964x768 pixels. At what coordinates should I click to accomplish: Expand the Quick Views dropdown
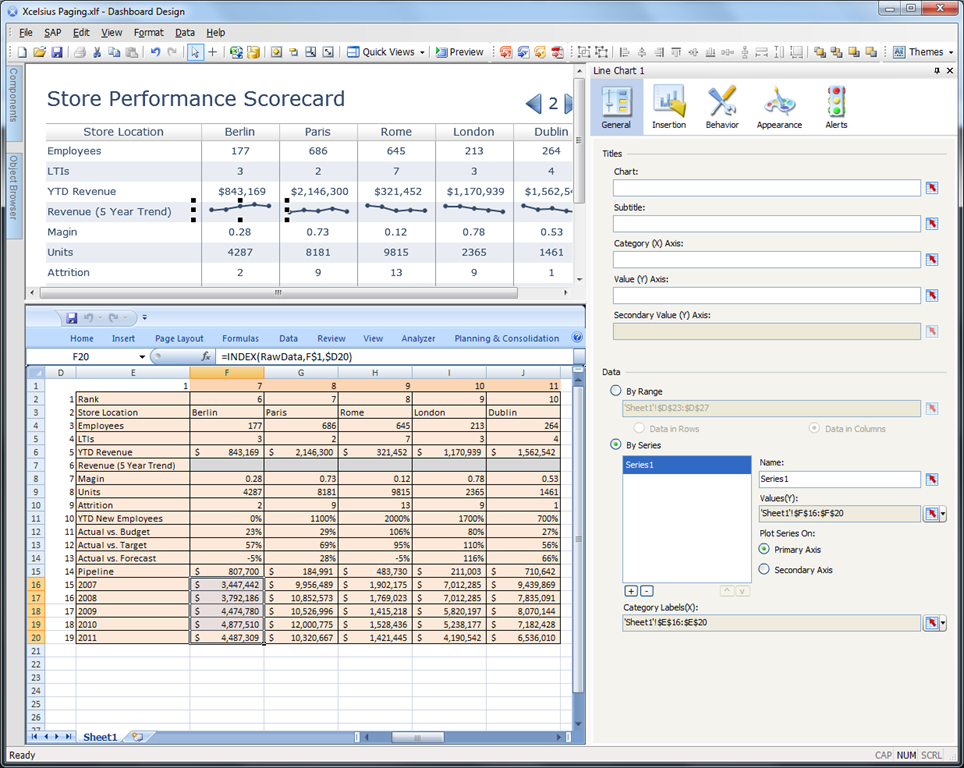coord(422,53)
